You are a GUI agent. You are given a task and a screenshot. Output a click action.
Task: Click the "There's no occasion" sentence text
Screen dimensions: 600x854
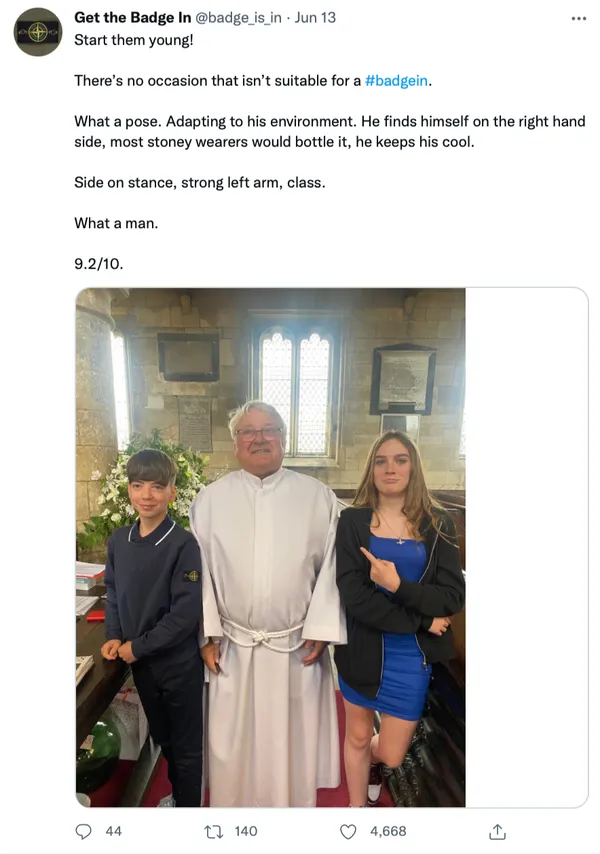[217, 79]
